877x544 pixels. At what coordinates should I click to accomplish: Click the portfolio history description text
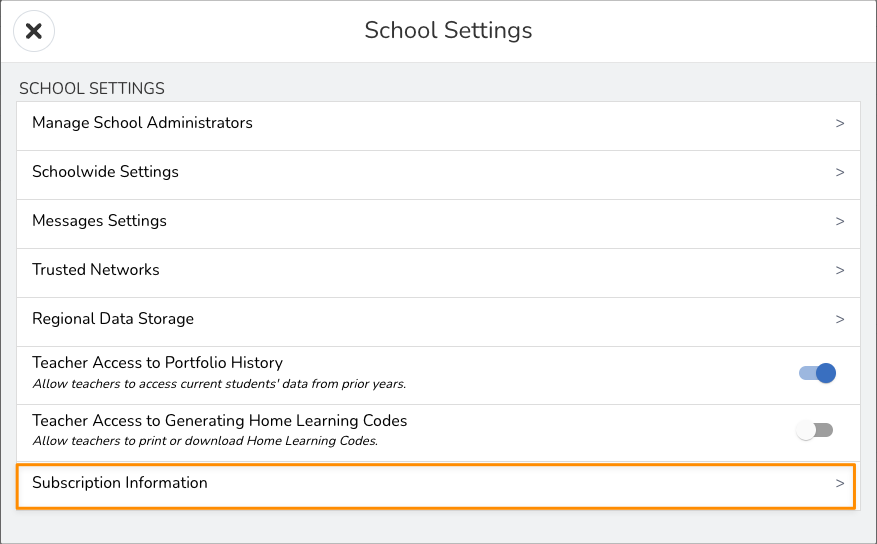(x=219, y=384)
